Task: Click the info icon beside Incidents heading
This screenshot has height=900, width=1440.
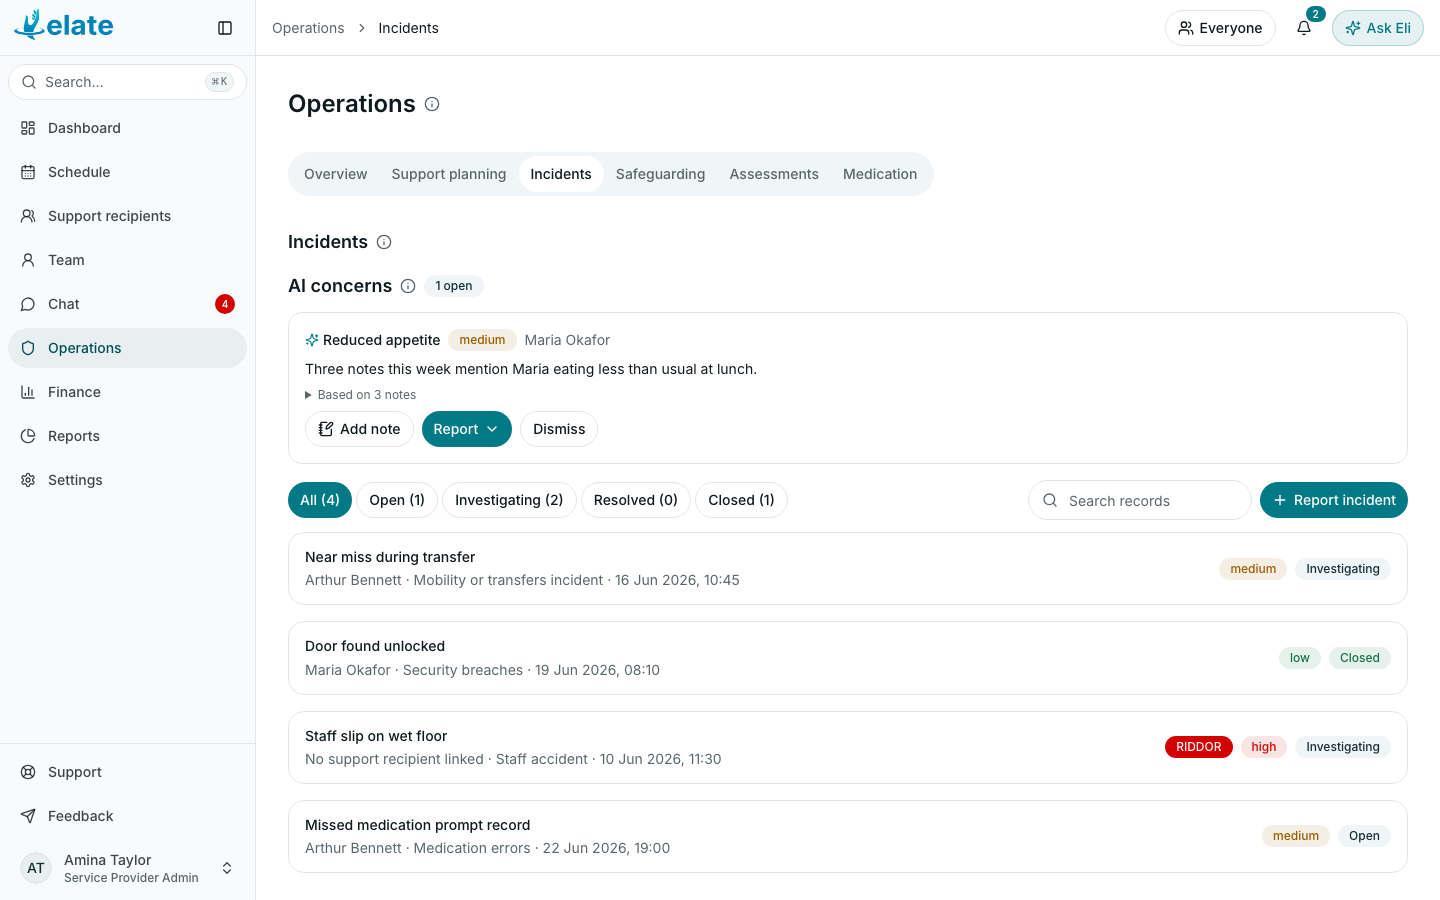Action: click(384, 242)
